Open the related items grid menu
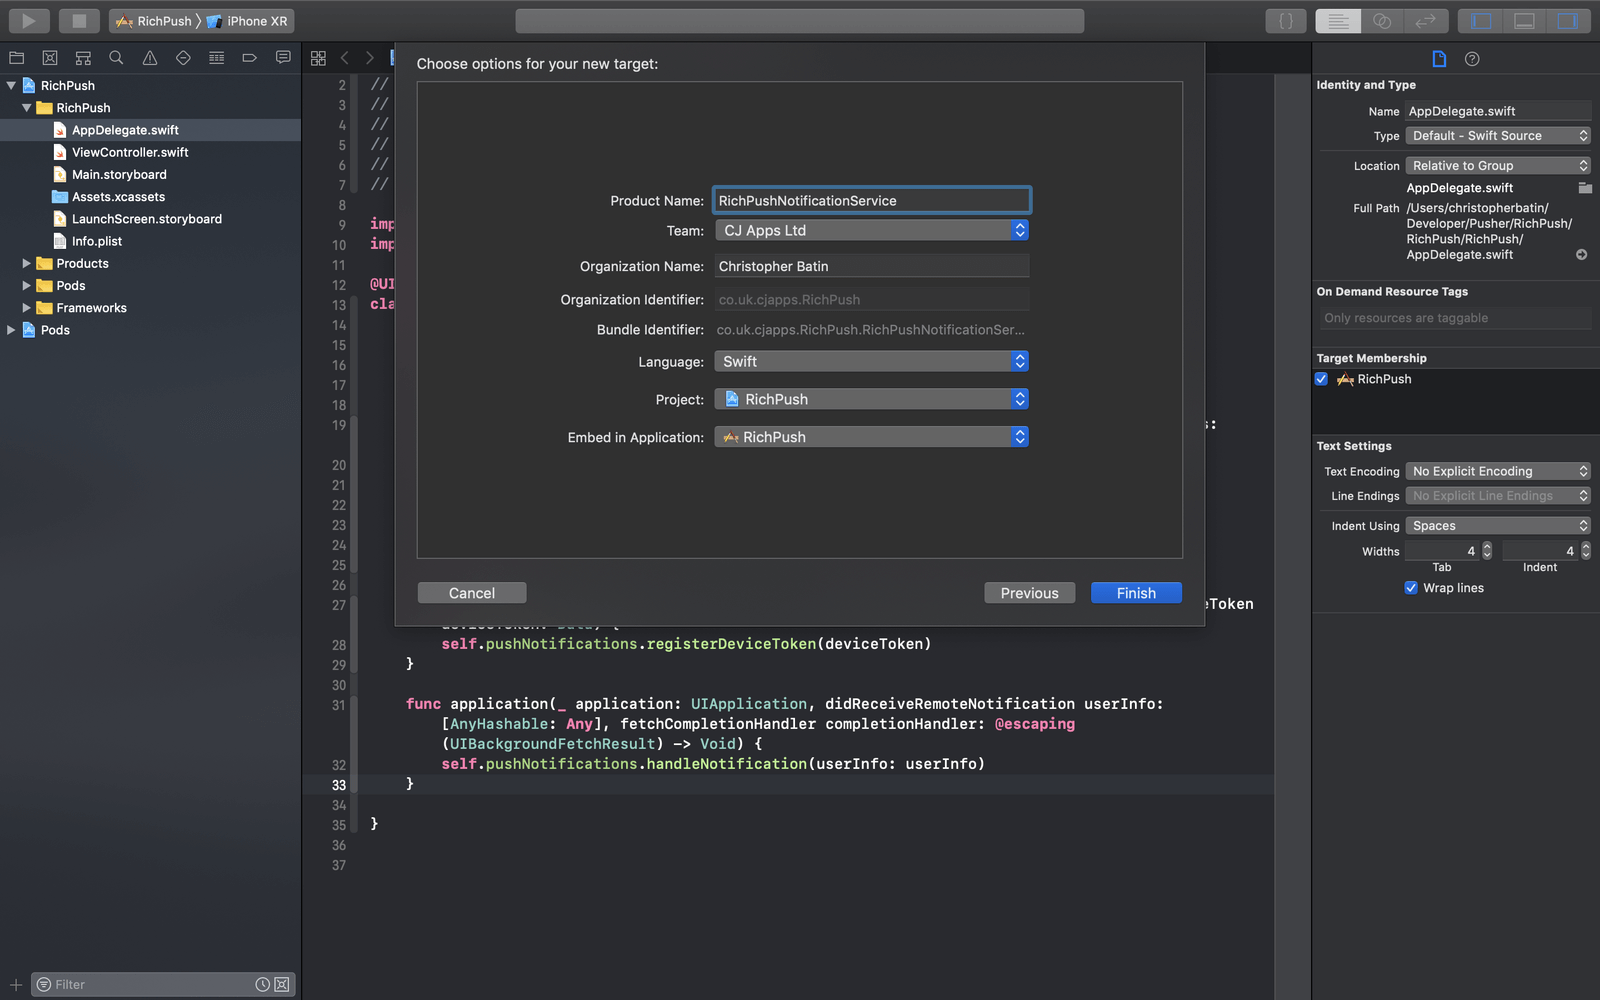The width and height of the screenshot is (1600, 1000). (x=318, y=58)
